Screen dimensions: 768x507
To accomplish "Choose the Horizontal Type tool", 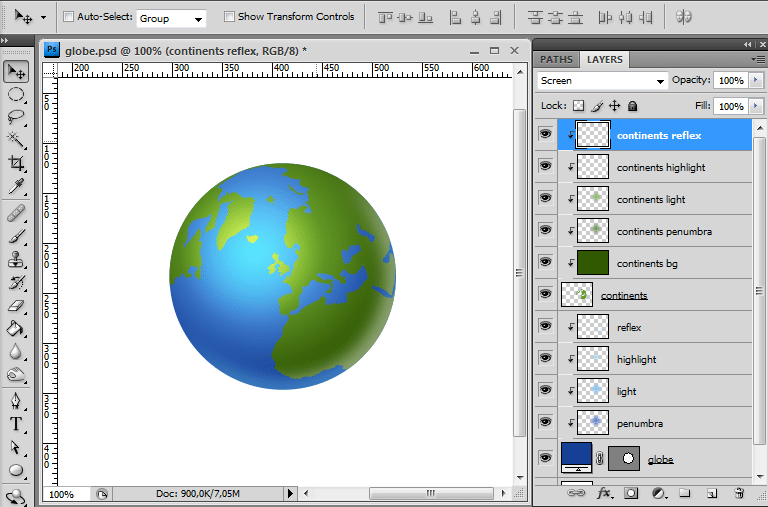I will [16, 424].
